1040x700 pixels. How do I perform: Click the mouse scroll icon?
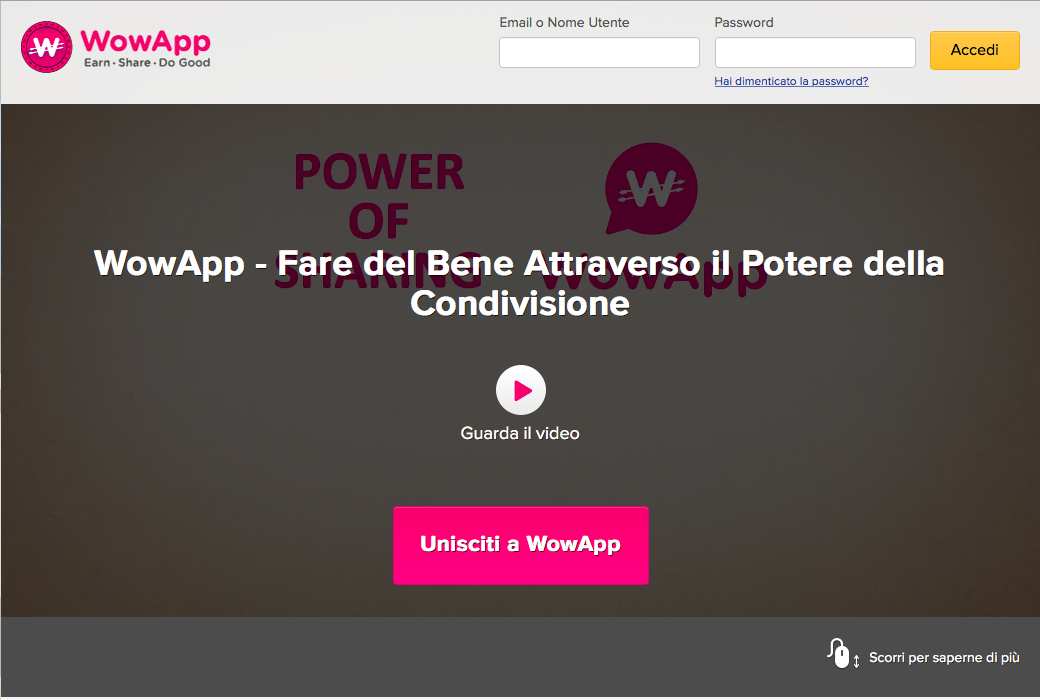coord(842,654)
